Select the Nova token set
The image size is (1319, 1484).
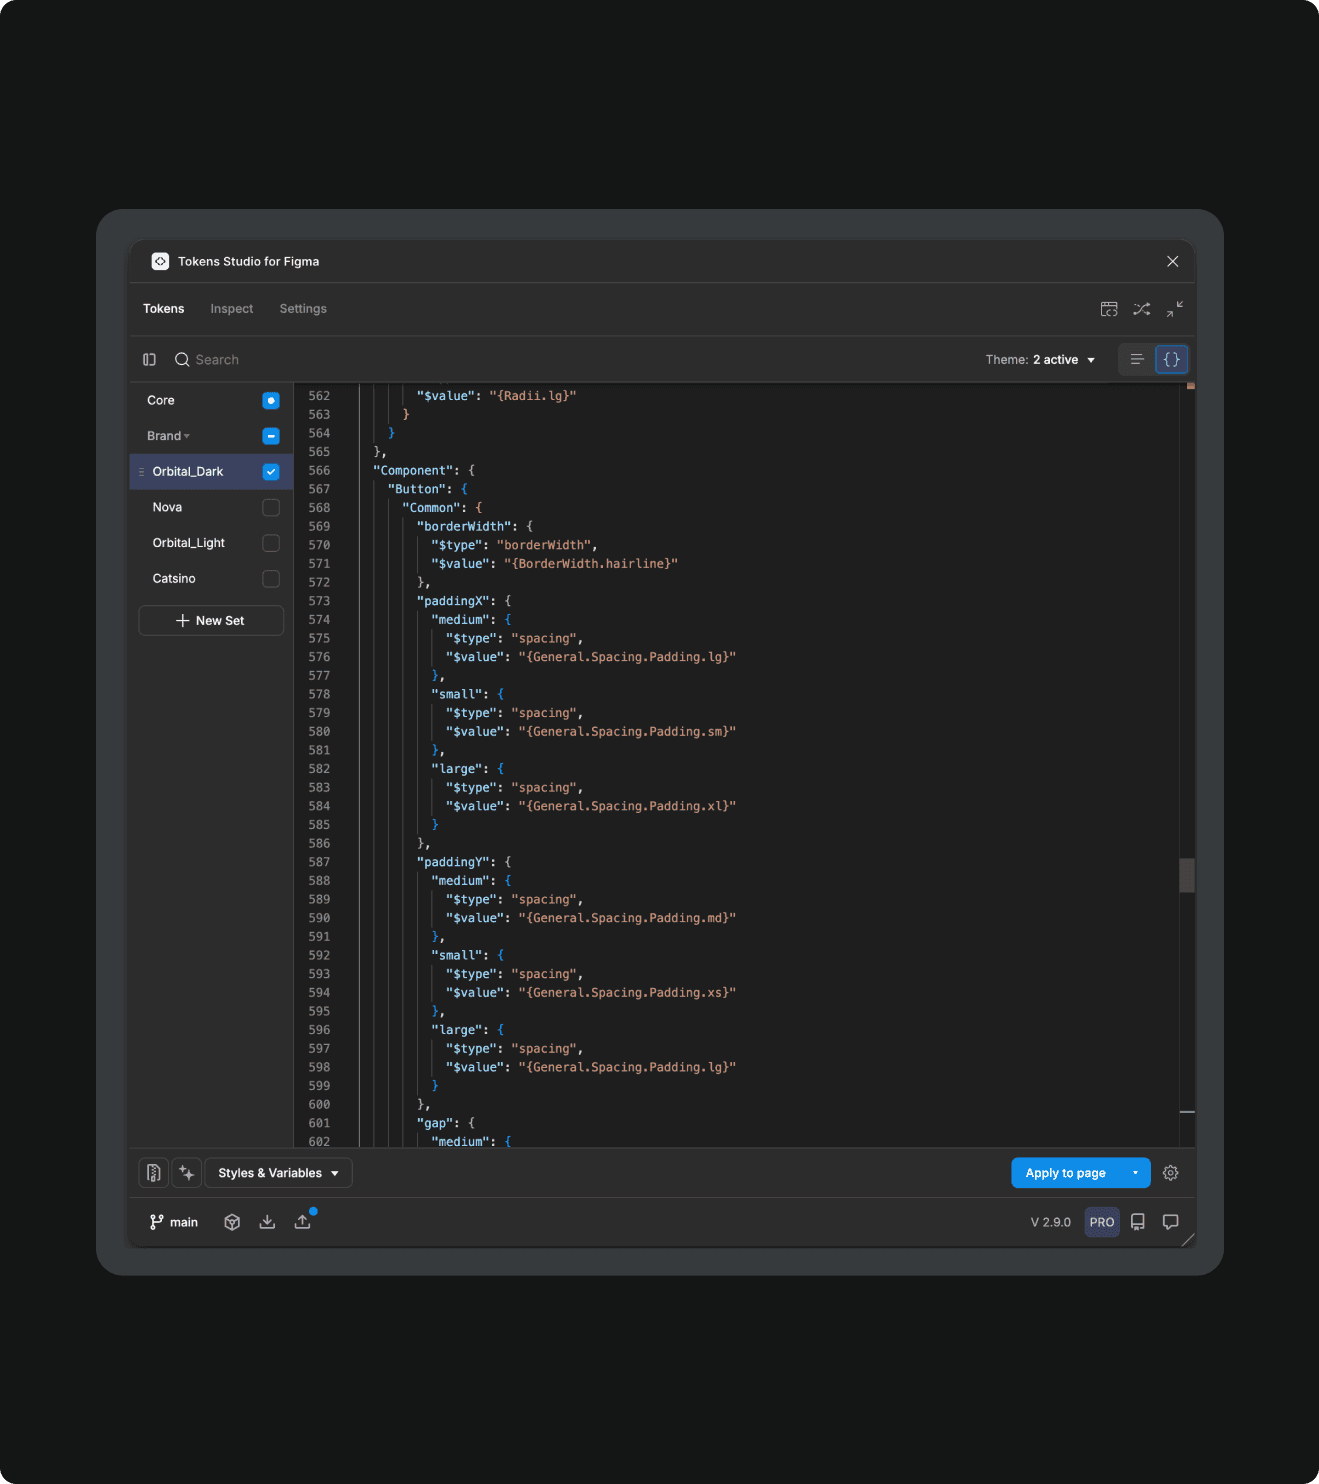[x=167, y=508]
